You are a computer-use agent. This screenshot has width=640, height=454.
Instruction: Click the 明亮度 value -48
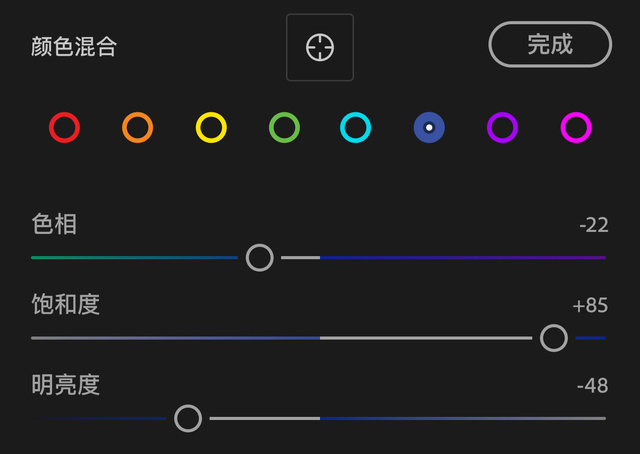[592, 385]
